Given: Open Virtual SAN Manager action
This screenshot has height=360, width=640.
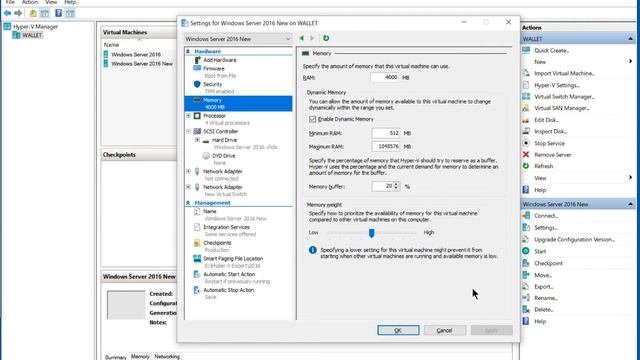Looking at the screenshot, I should pyautogui.click(x=562, y=108).
